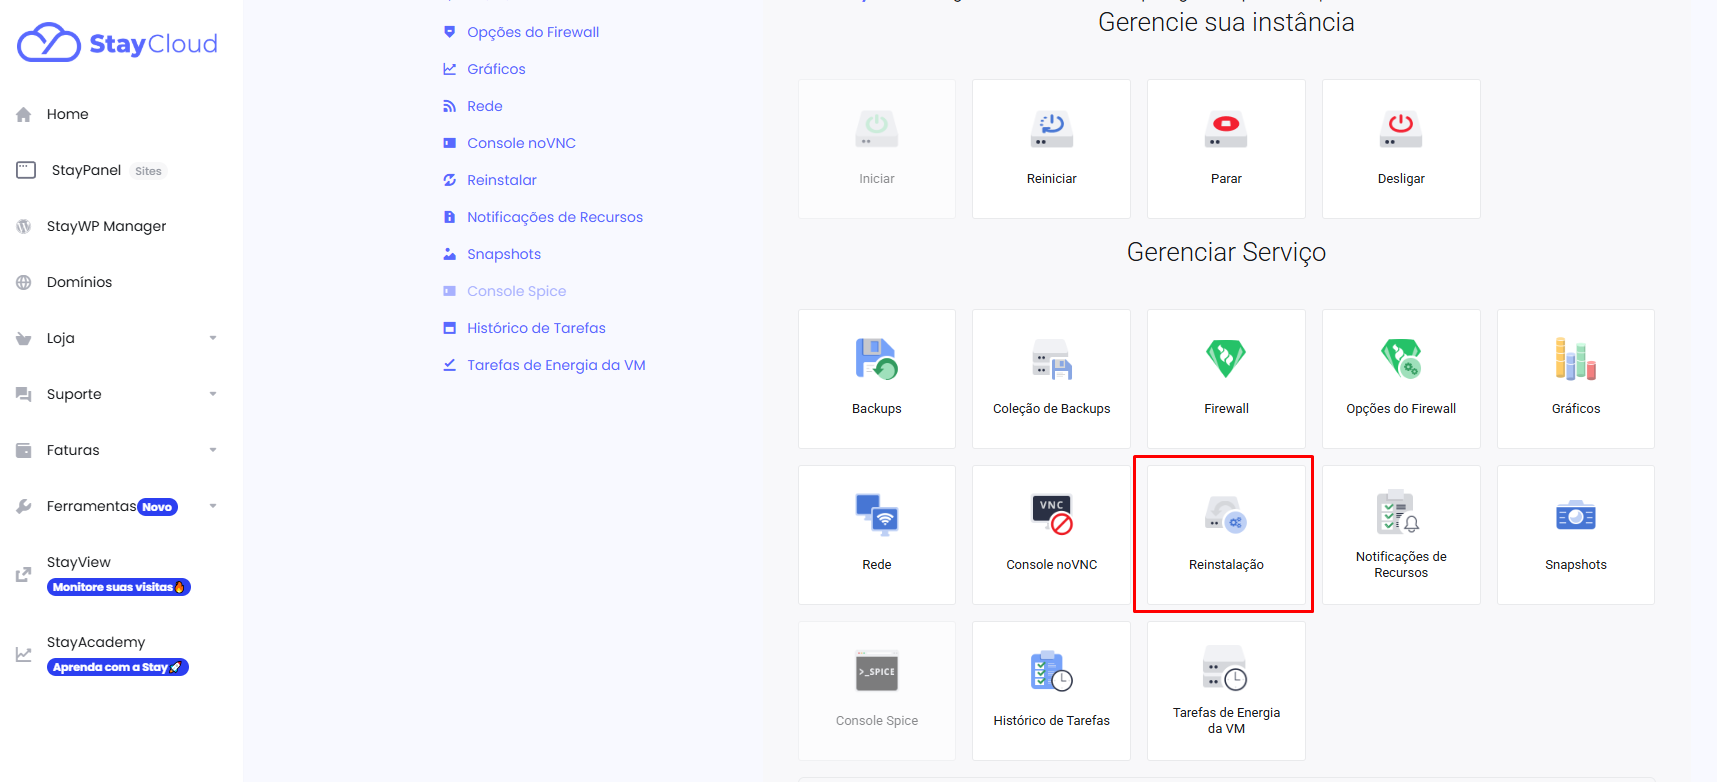Open 'Opções do Firewall' link in list
This screenshot has width=1717, height=782.
533,32
